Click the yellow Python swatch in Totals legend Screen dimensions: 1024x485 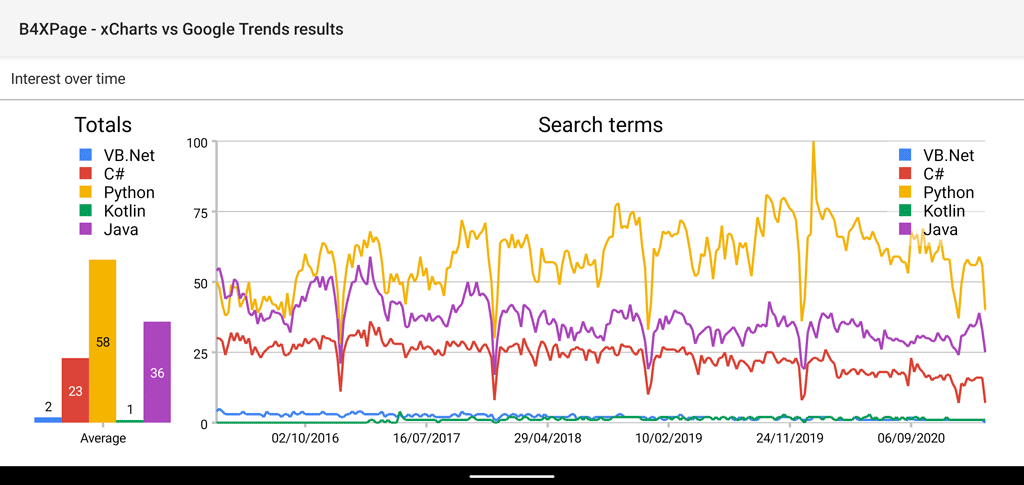[86, 192]
